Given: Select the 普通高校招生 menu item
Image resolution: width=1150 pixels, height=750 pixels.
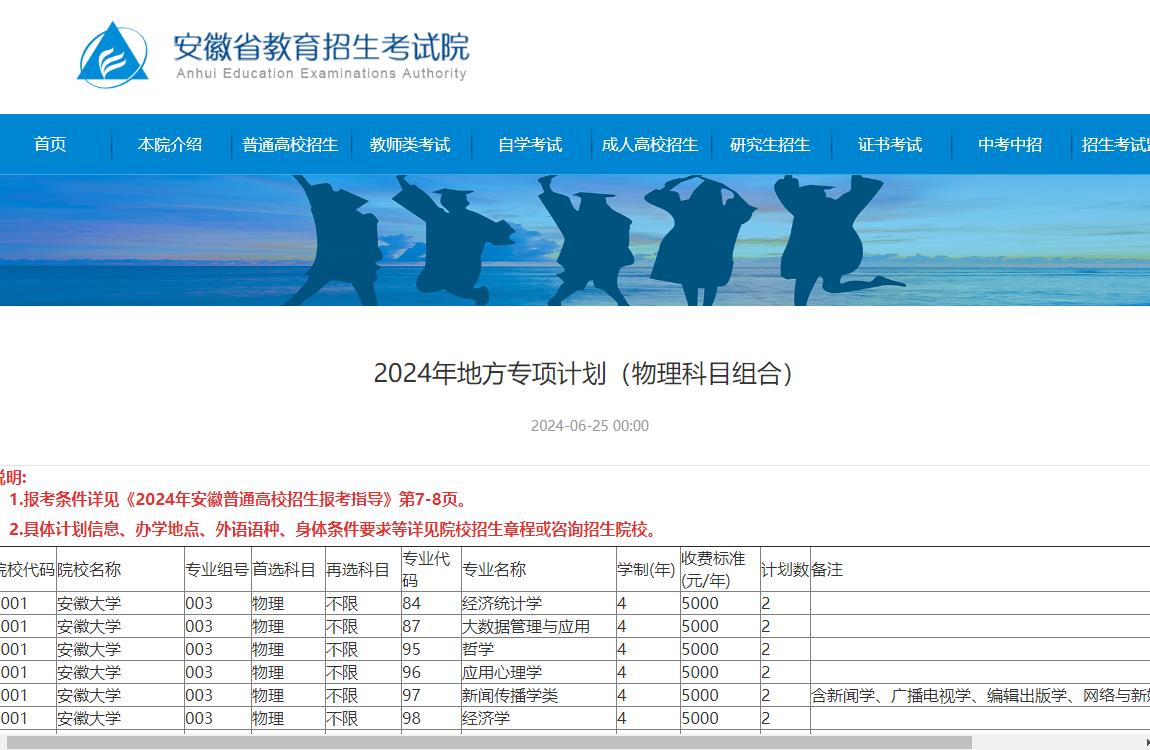Looking at the screenshot, I should pos(289,143).
